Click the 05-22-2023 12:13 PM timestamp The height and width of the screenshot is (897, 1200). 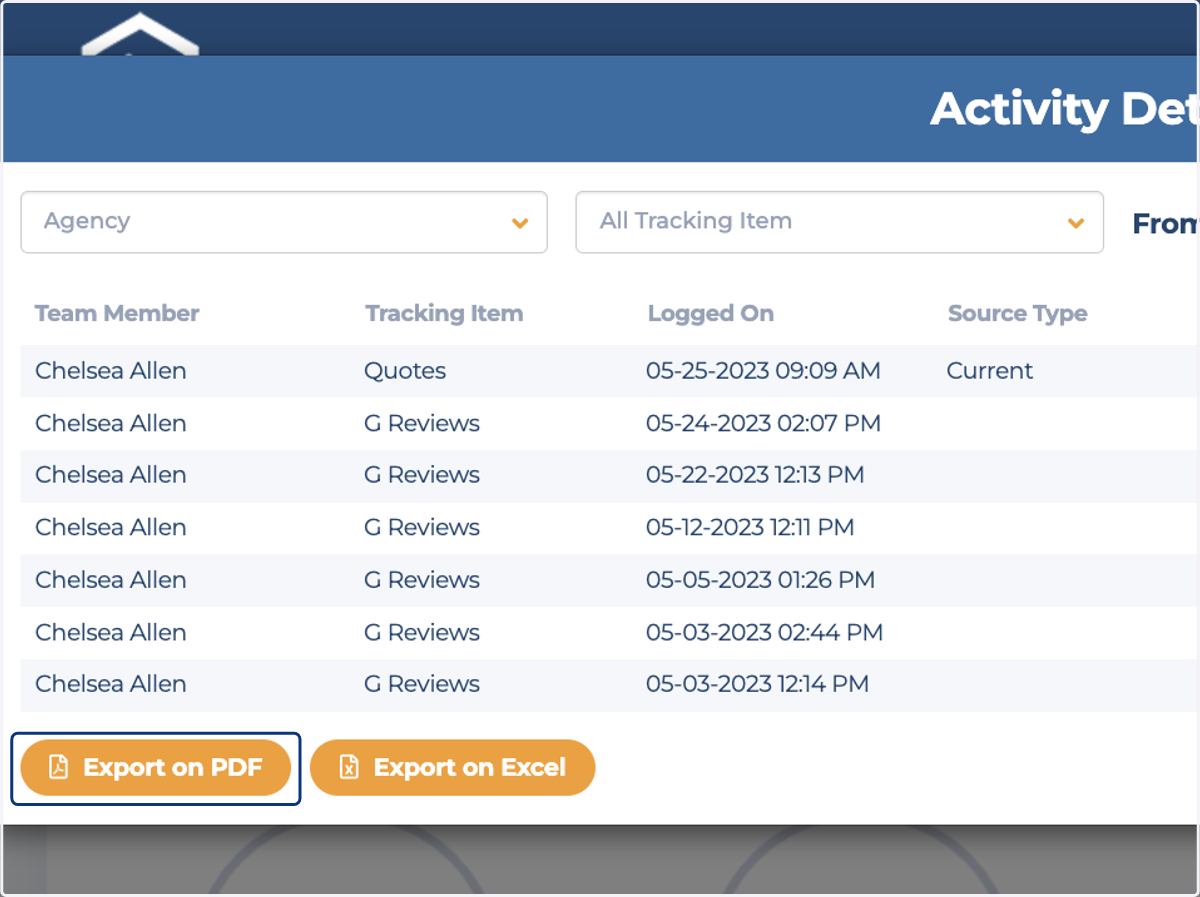pyautogui.click(x=755, y=475)
